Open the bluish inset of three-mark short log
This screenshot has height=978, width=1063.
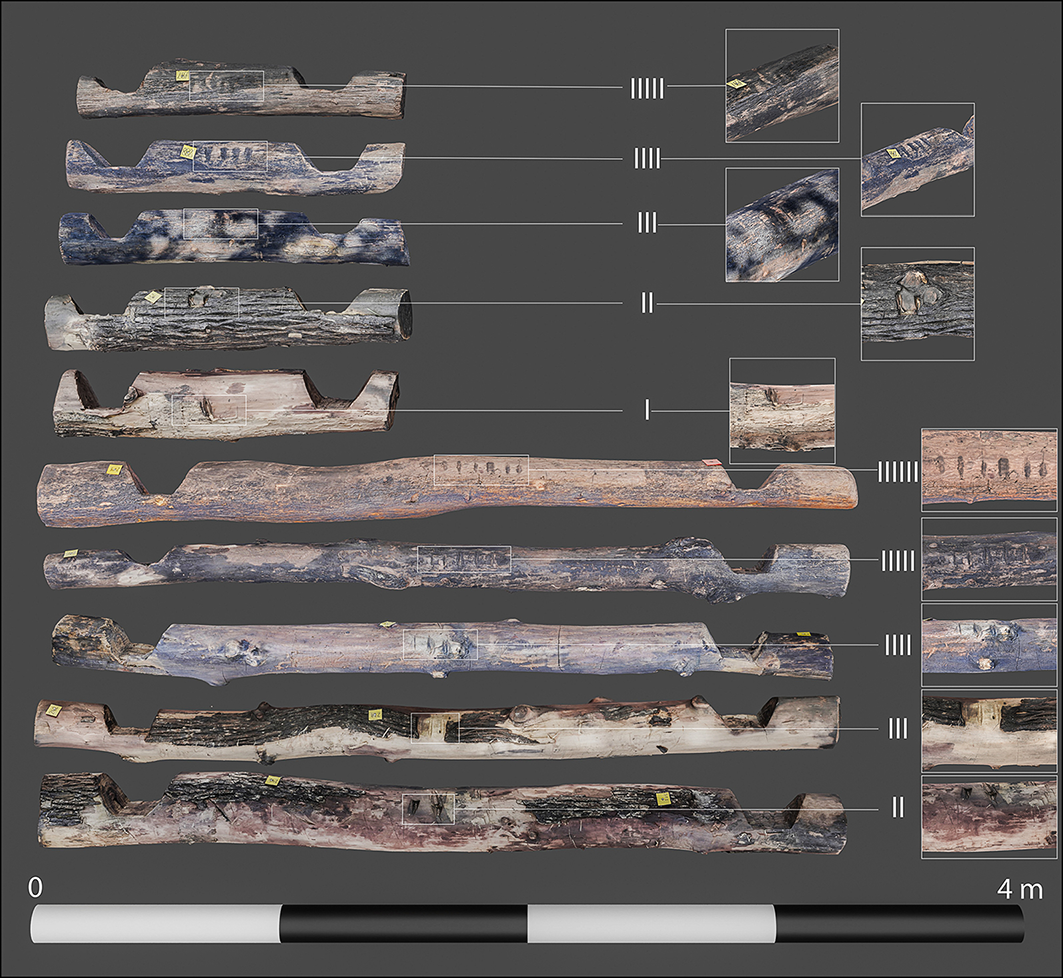coord(782,225)
